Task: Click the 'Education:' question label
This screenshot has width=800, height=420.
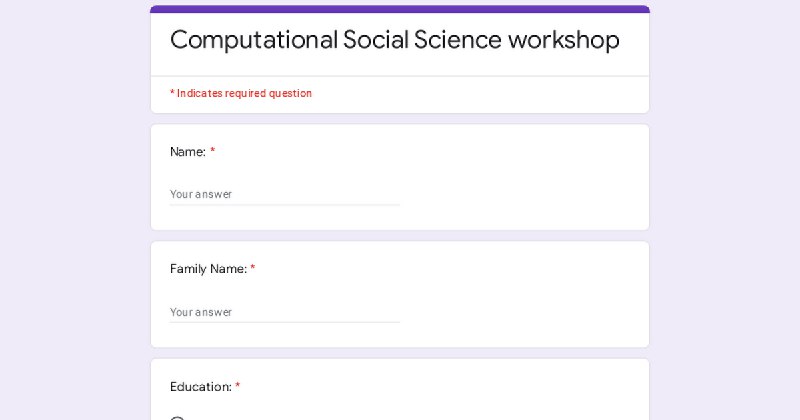Action: pyautogui.click(x=201, y=387)
